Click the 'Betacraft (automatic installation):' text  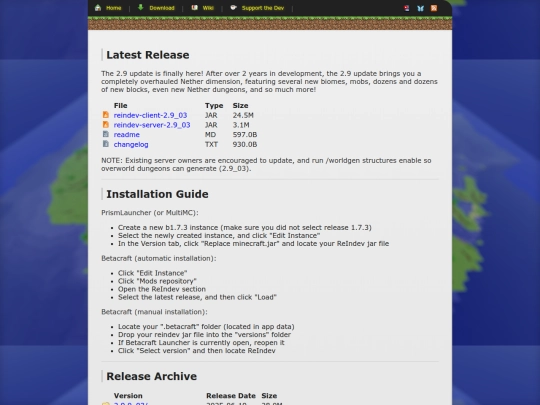[159, 258]
